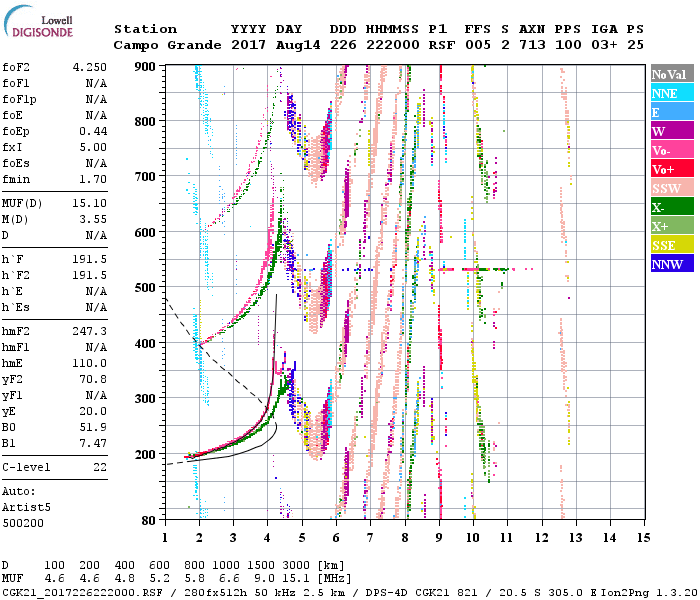Click the B1 value 7.47
Screen dimensions: 700x600
93,444
